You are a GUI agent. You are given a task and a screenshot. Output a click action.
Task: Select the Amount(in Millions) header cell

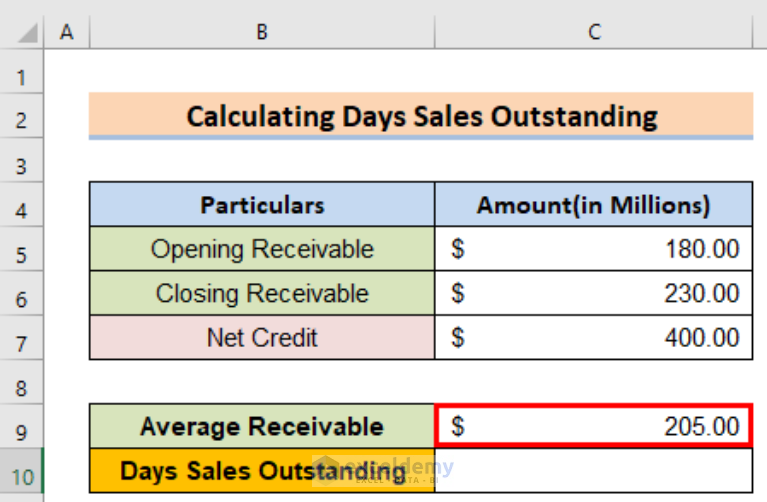point(593,205)
